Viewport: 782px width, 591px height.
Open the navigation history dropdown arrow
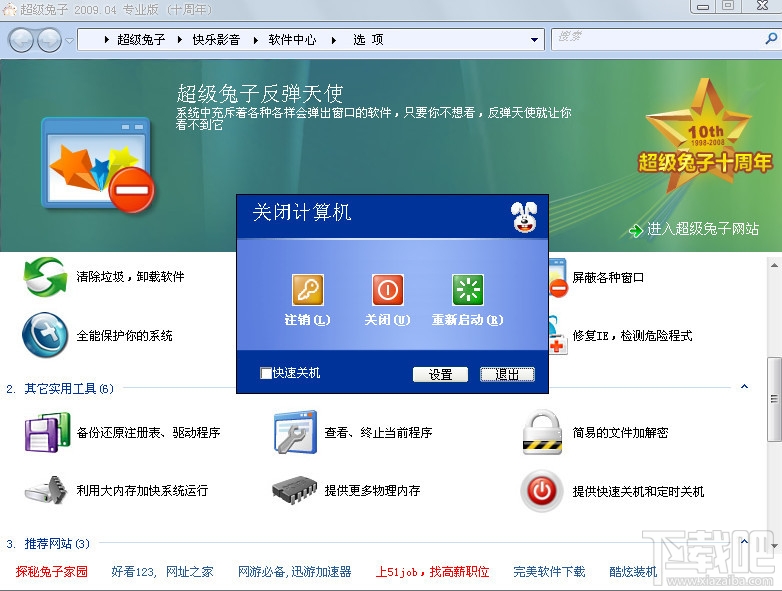click(69, 40)
